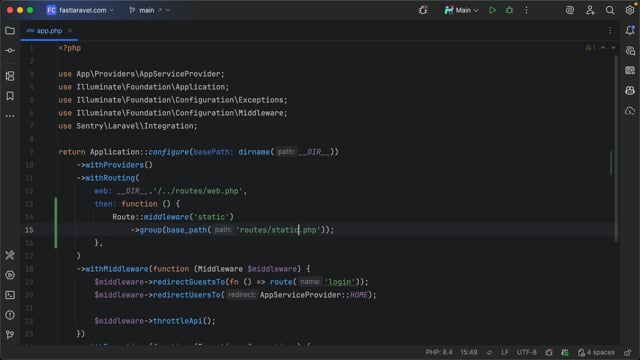Open editor tab options menu
This screenshot has height=360, width=640.
pyautogui.click(x=610, y=31)
